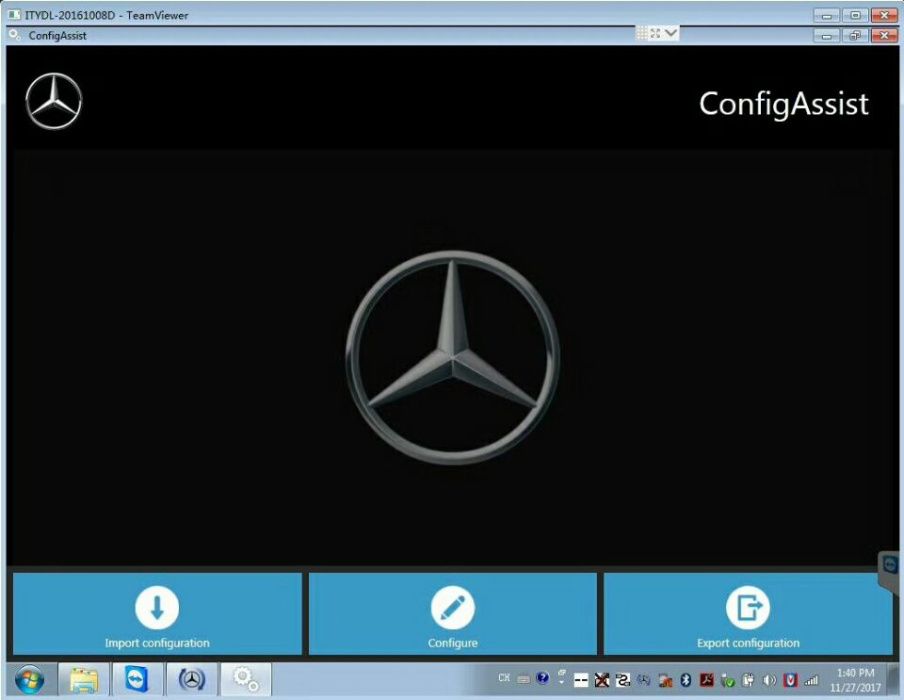904x700 pixels.
Task: Open the Windows Start menu orb
Action: tap(29, 680)
